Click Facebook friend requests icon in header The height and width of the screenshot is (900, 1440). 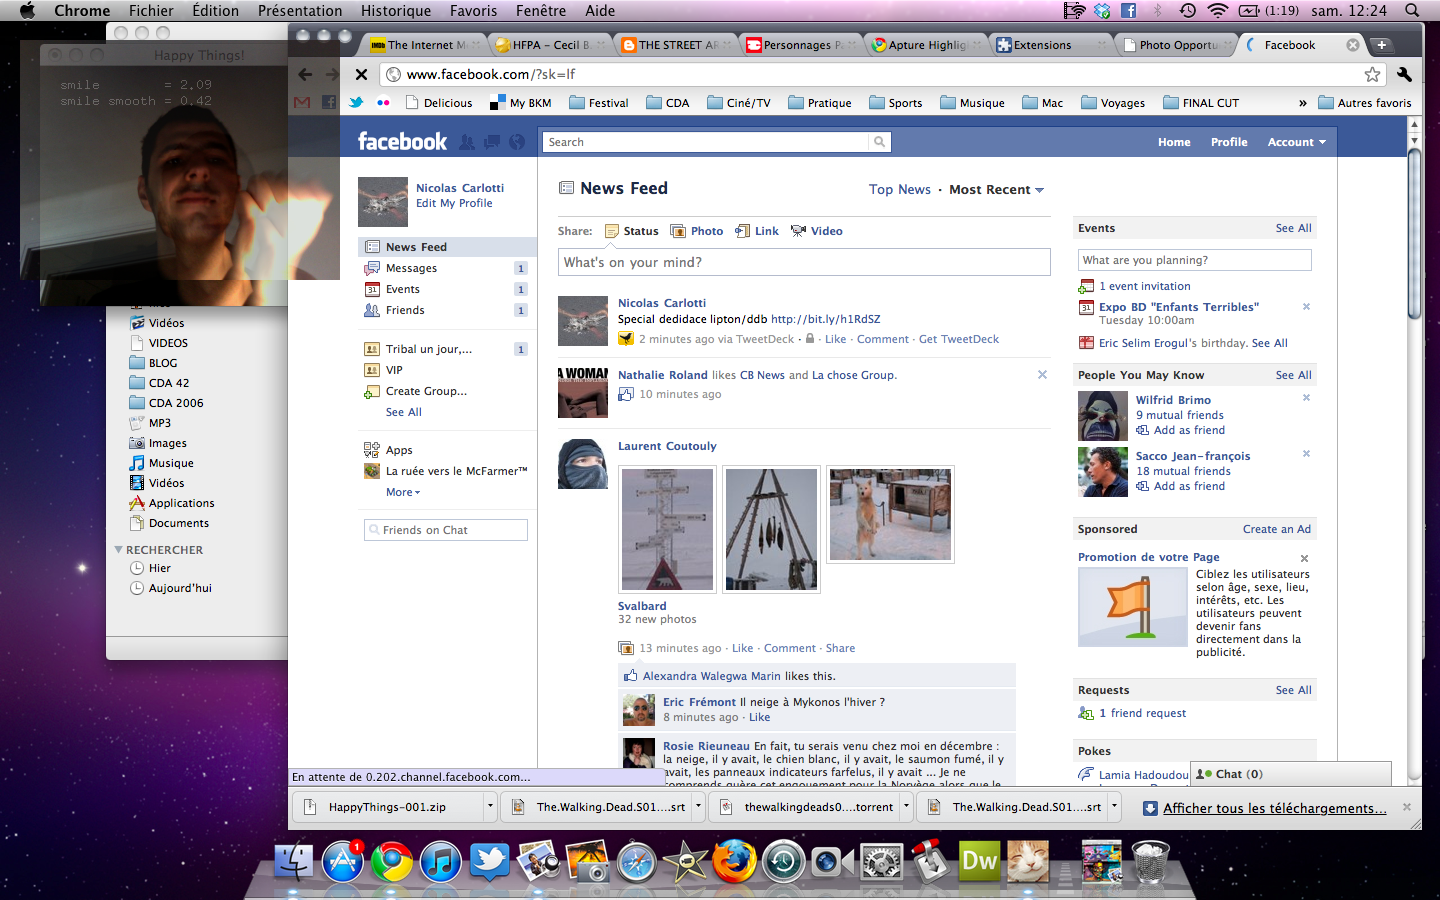(x=467, y=142)
